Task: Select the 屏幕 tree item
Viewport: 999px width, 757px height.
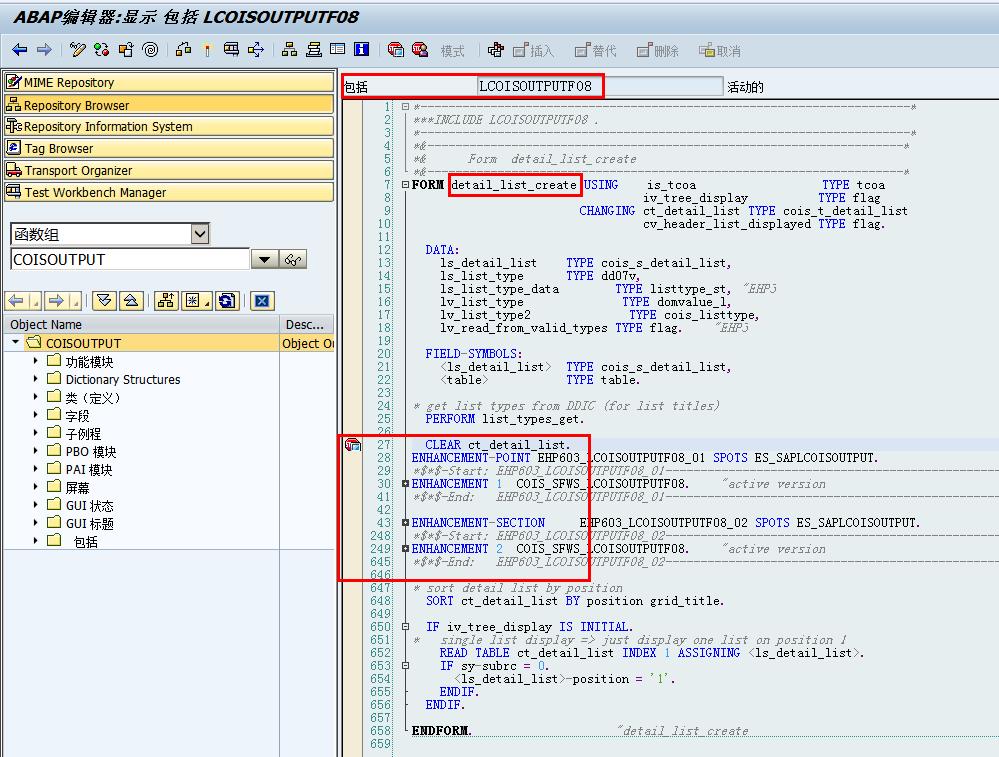Action: (77, 487)
